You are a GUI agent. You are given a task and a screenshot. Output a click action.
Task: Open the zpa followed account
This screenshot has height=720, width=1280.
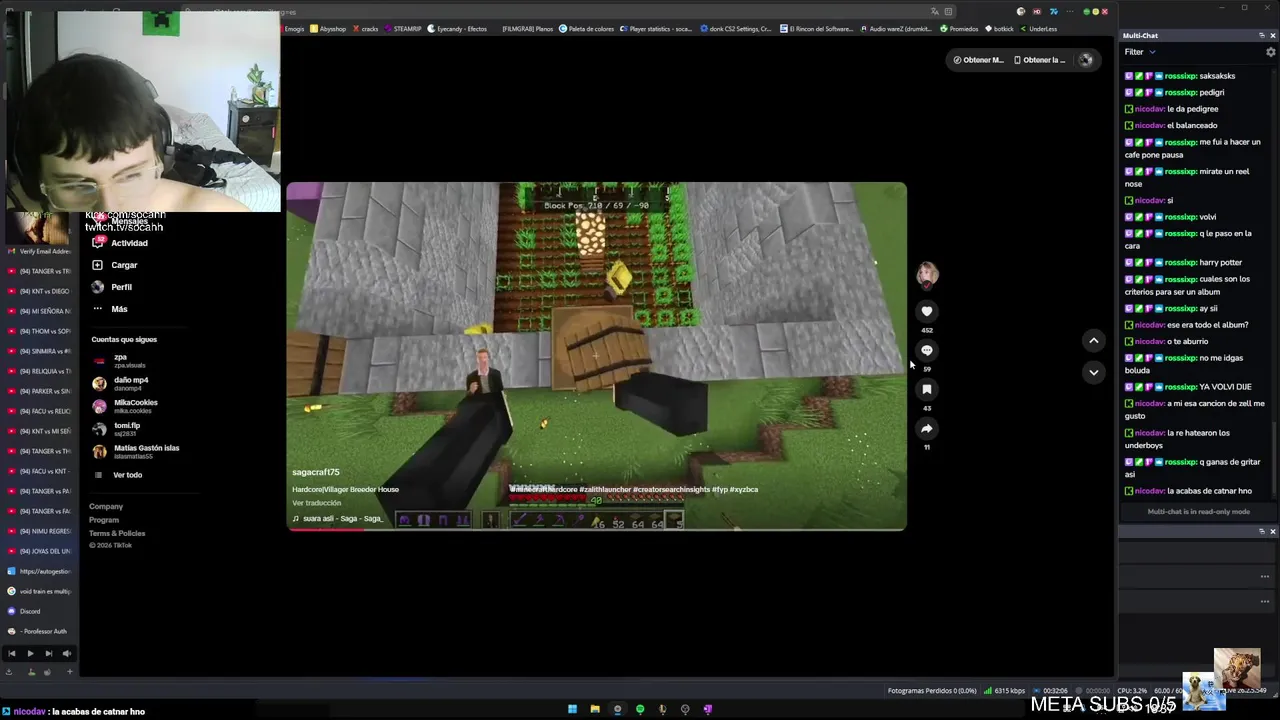tap(120, 360)
